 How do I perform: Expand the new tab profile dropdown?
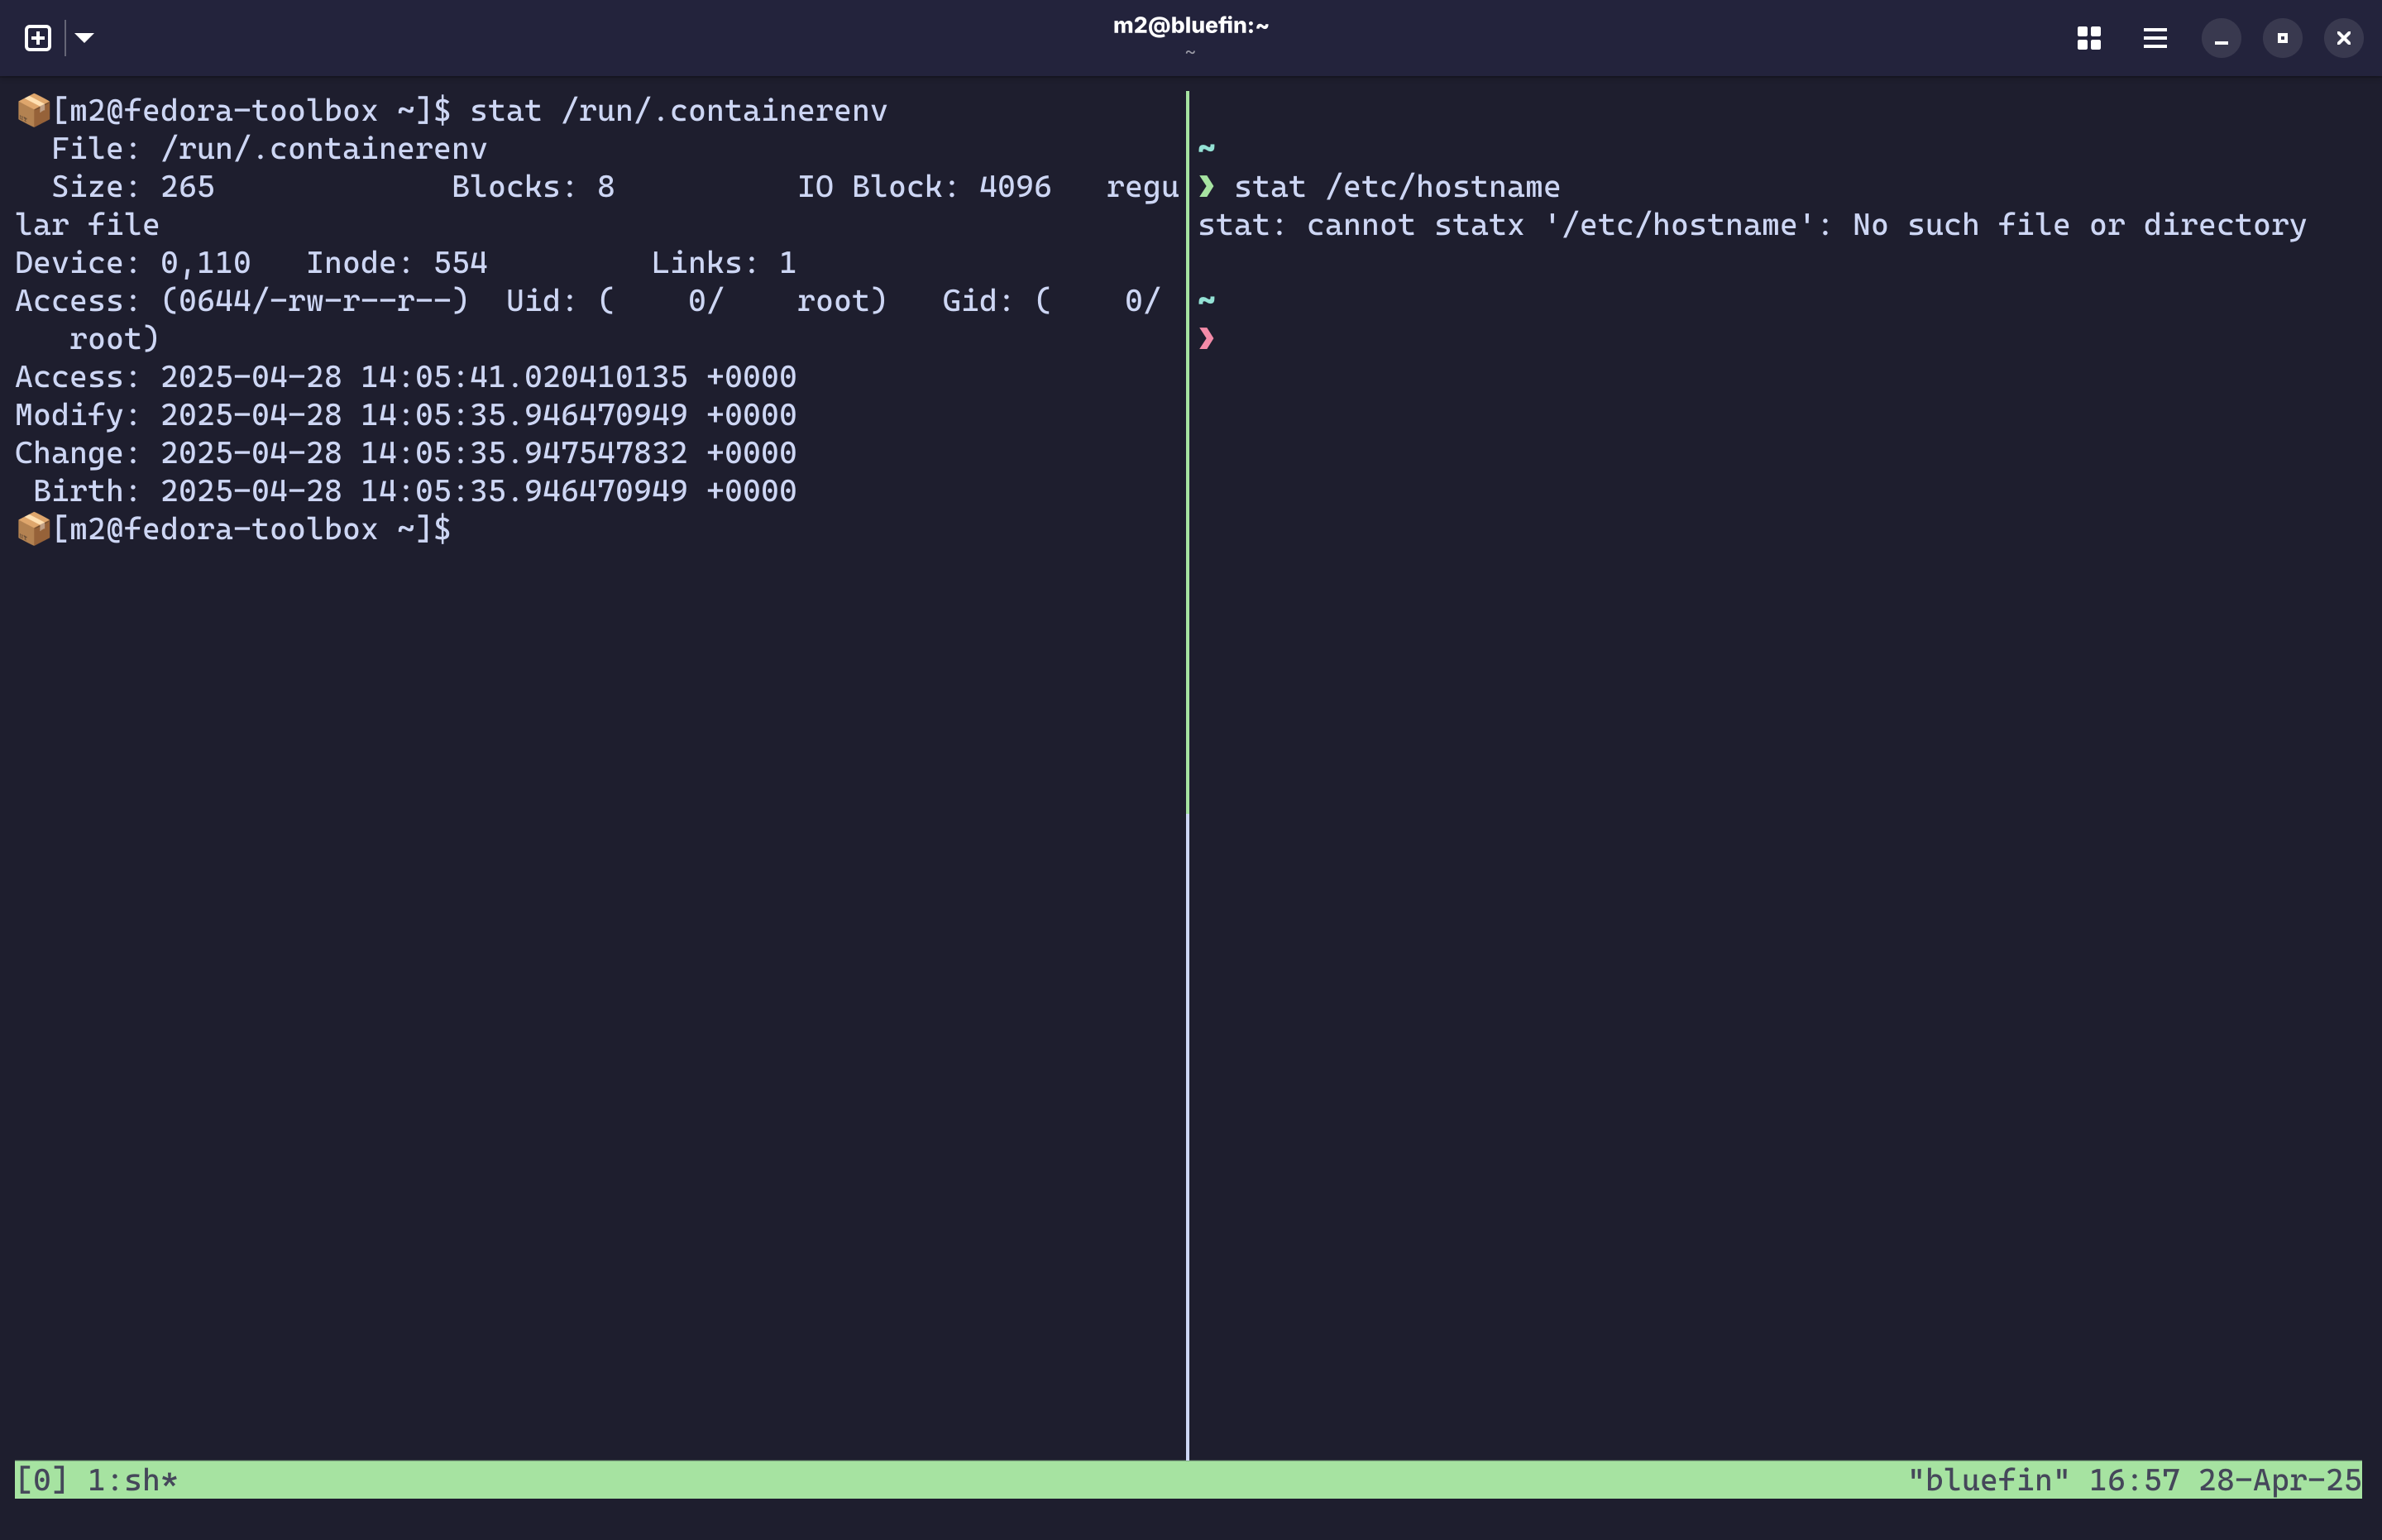pos(85,38)
